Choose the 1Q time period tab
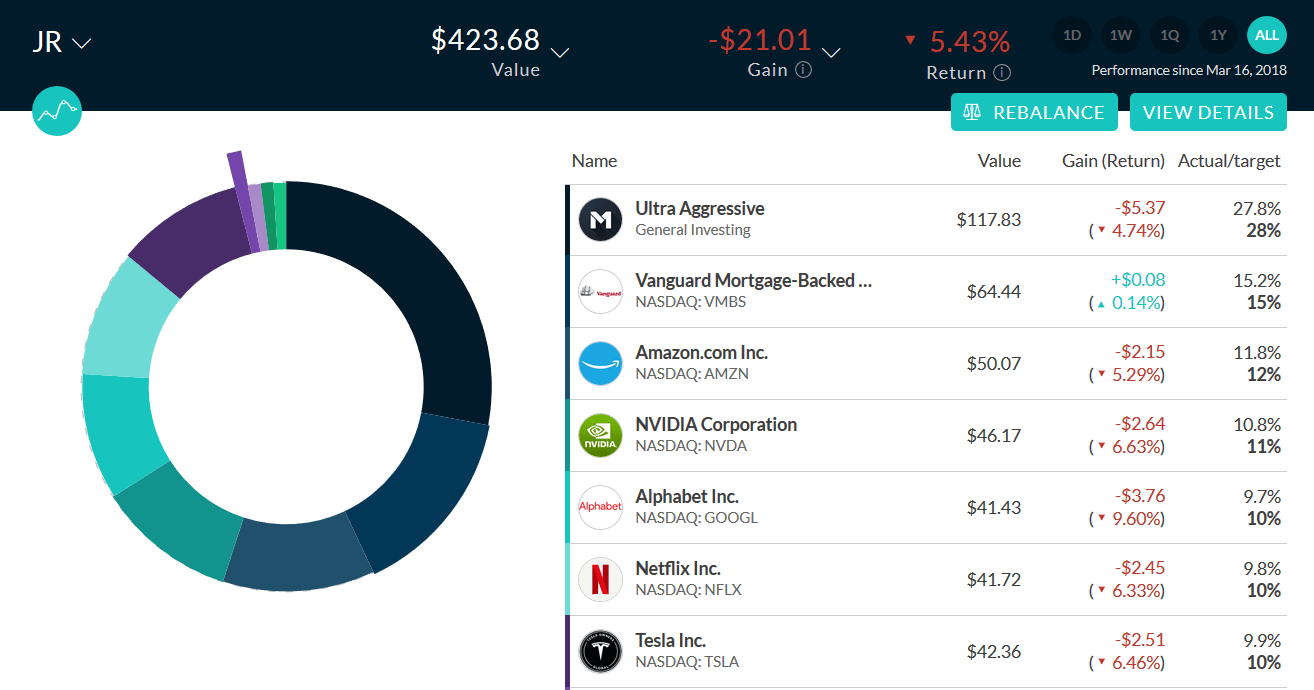This screenshot has height=690, width=1314. [x=1169, y=35]
